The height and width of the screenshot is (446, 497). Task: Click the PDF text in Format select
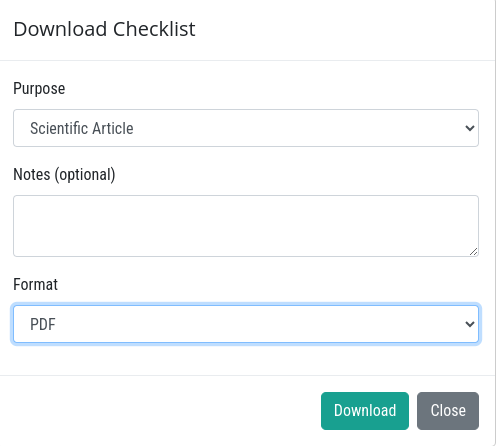(x=43, y=324)
